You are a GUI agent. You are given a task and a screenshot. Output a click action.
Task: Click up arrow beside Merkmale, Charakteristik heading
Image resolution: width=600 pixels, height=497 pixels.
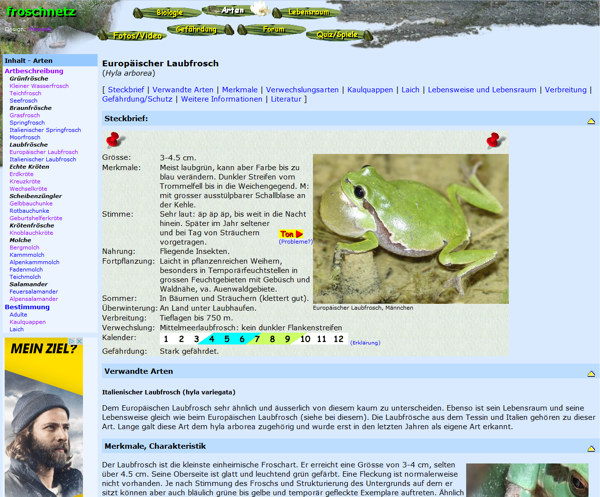point(591,447)
